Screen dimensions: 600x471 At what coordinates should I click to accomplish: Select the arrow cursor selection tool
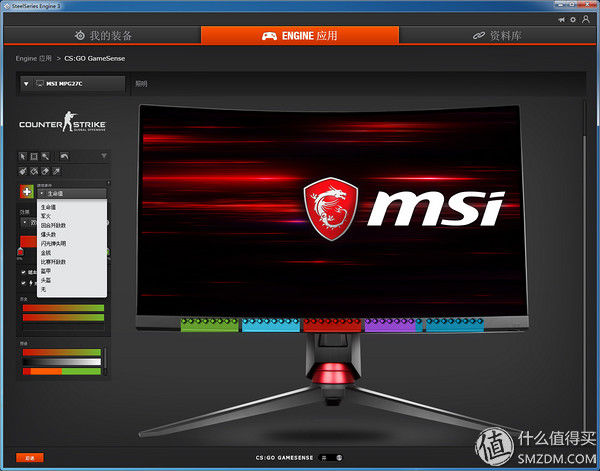coord(23,156)
